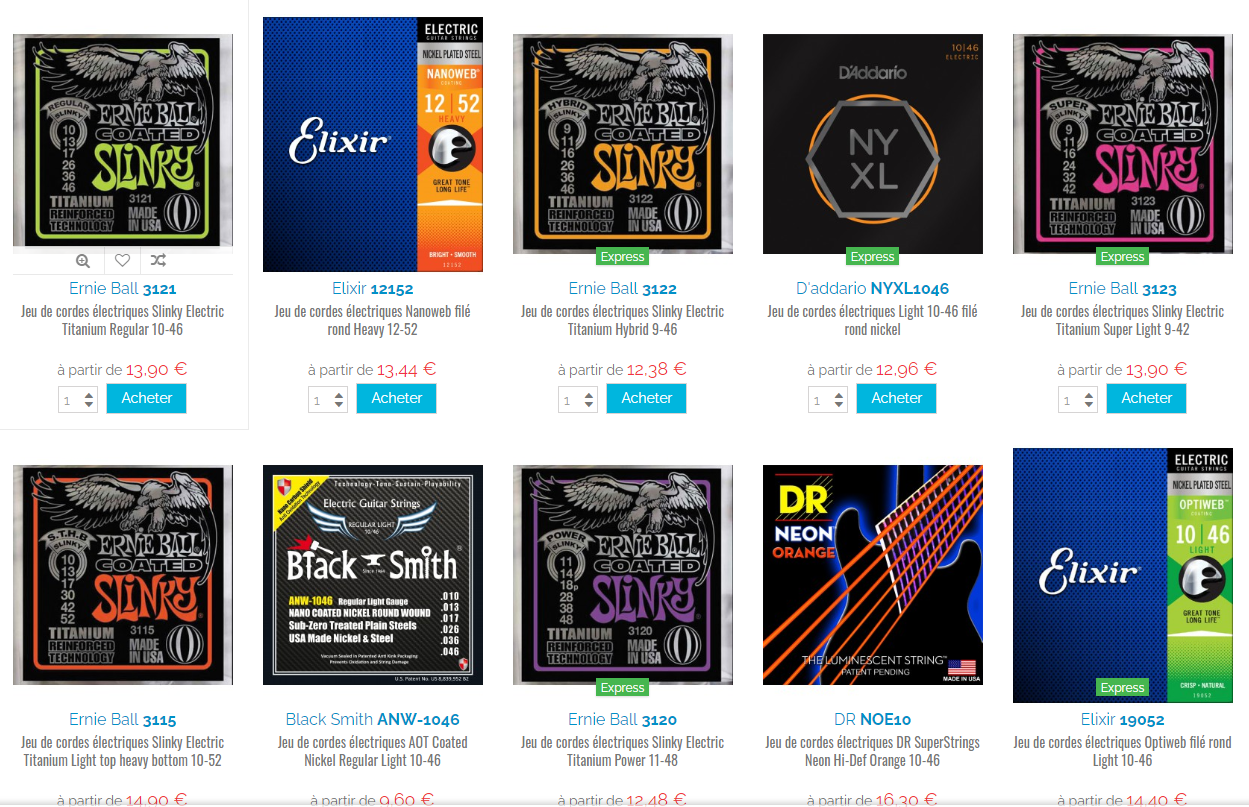Increase quantity for D'addario NYXL1046

[839, 395]
